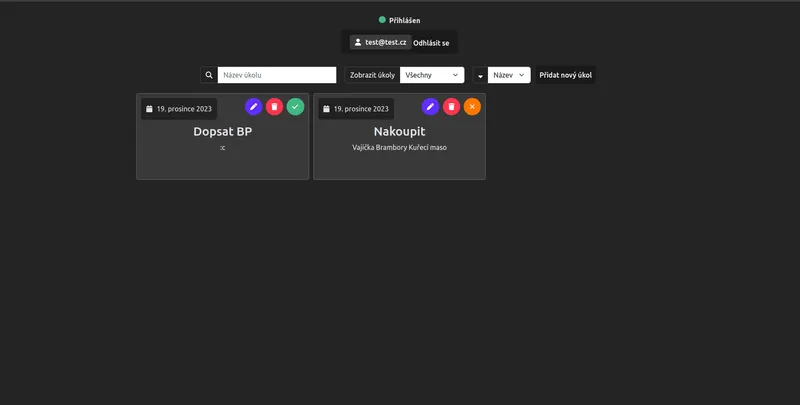
Task: Edit the Nakoupit task with pencil icon
Action: tap(431, 107)
